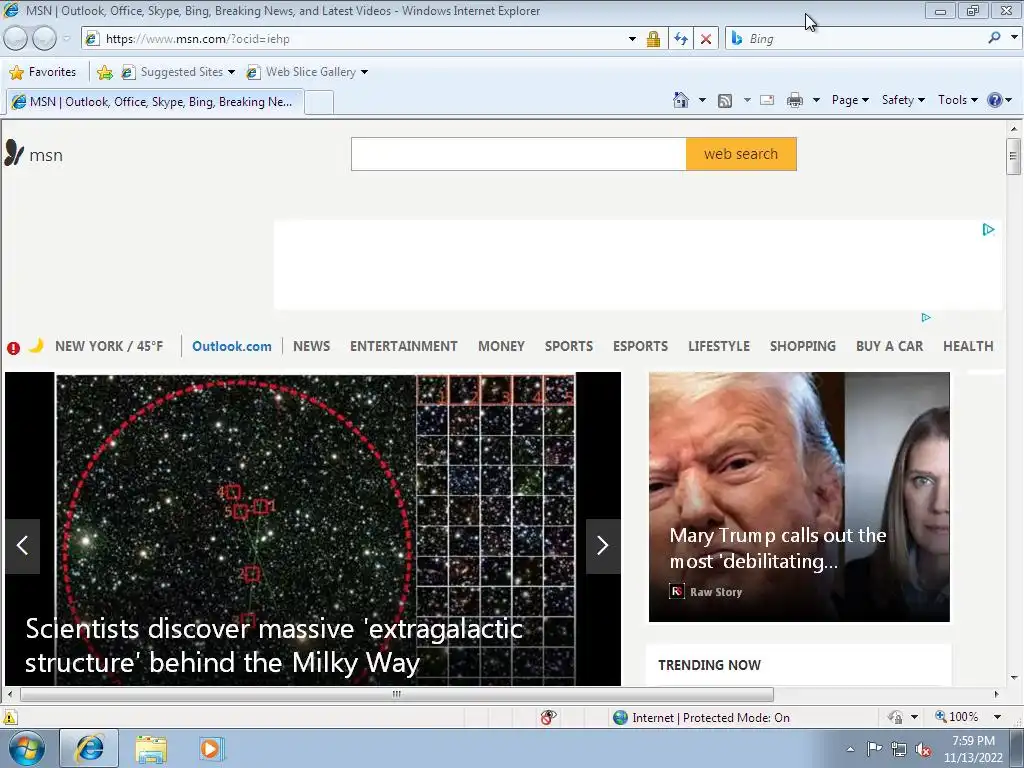Click the vertical scrollbar thumb
The height and width of the screenshot is (768, 1024).
[1013, 156]
